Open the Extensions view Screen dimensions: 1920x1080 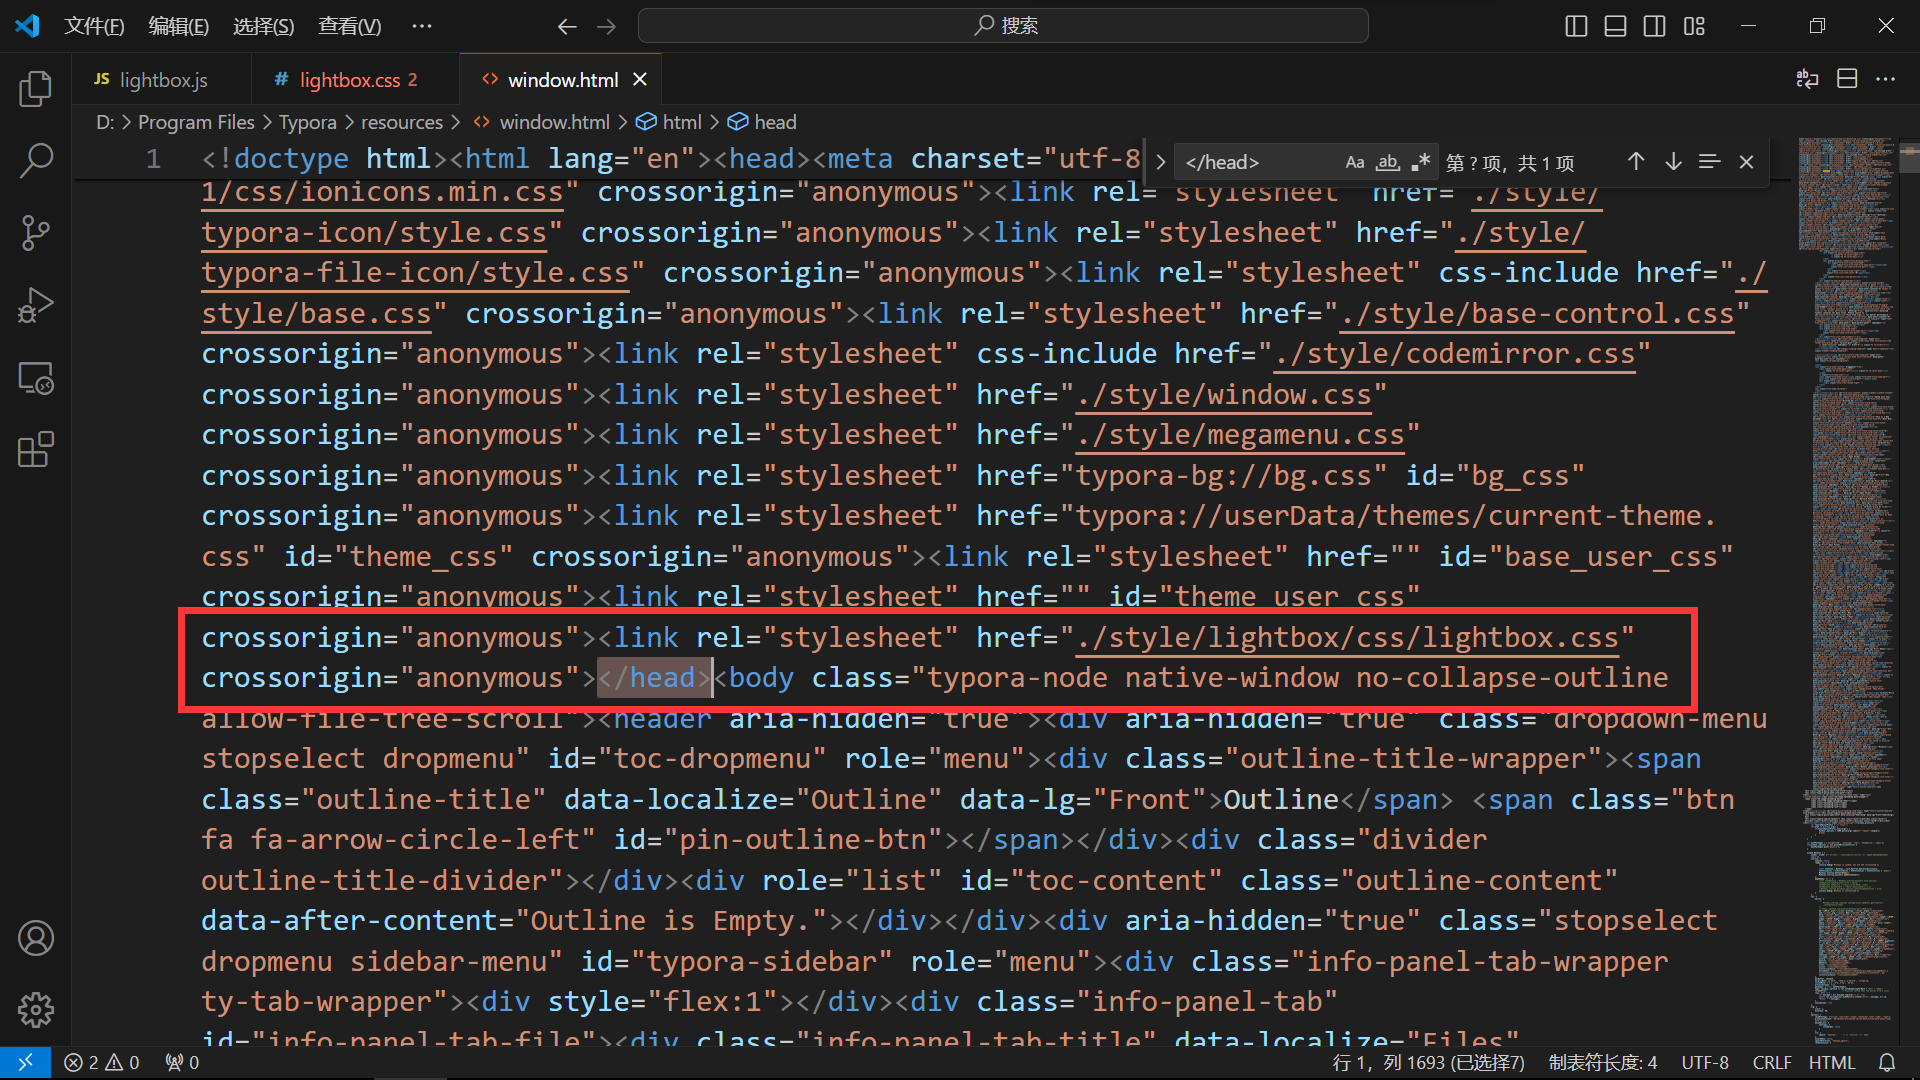point(36,450)
